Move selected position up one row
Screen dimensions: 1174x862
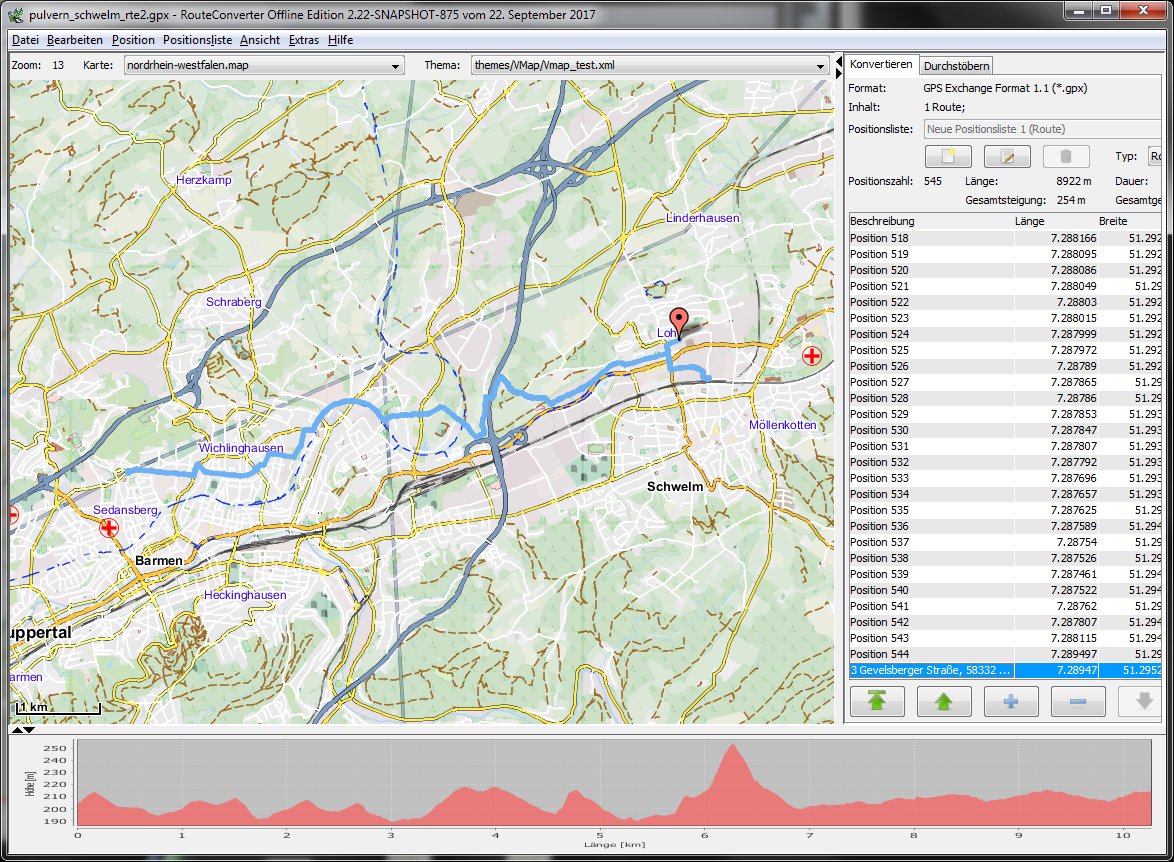pyautogui.click(x=943, y=701)
